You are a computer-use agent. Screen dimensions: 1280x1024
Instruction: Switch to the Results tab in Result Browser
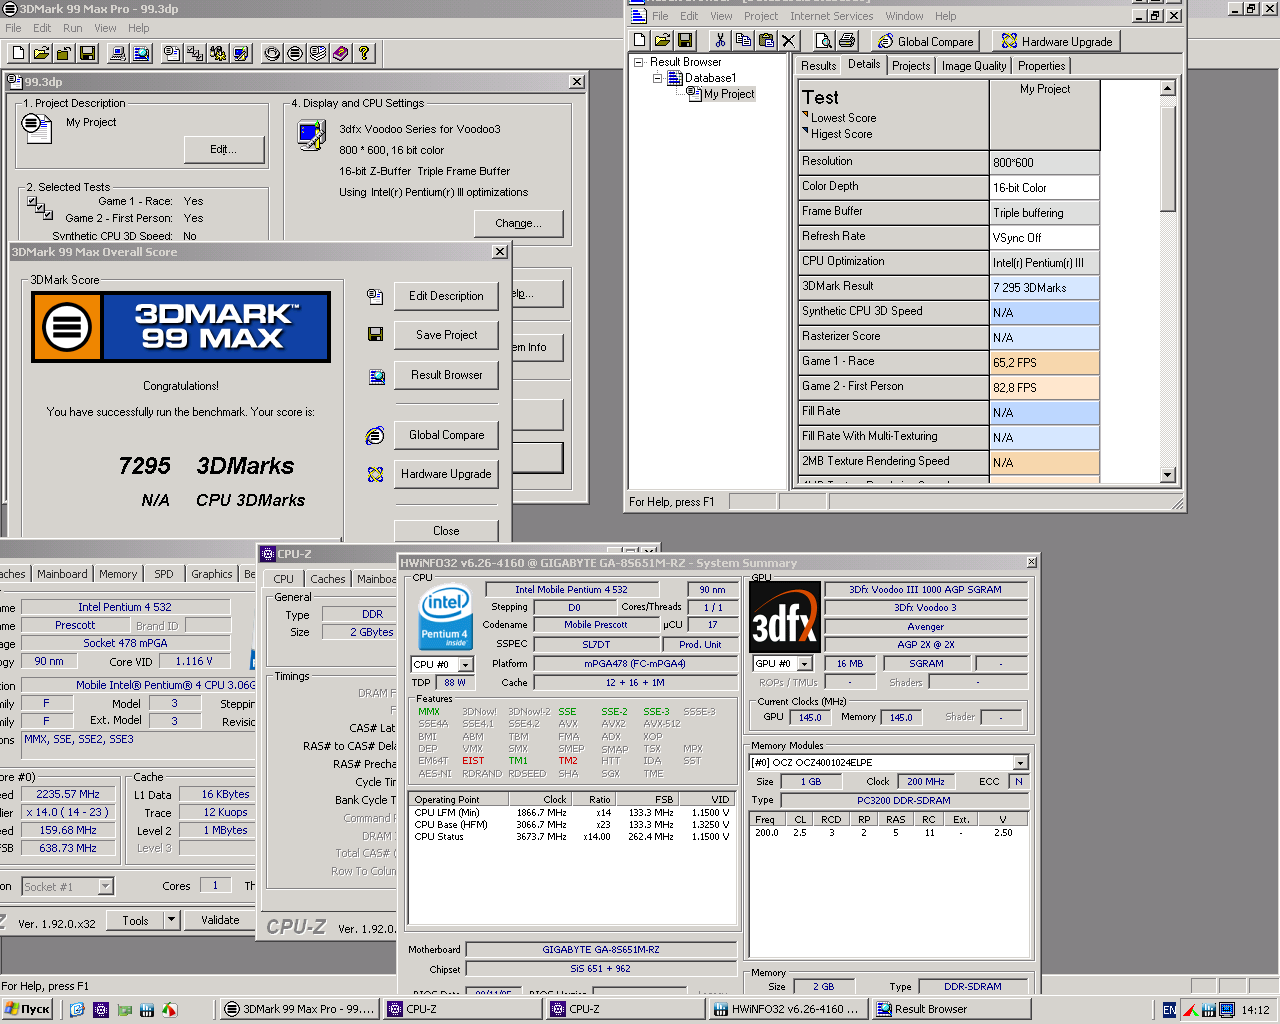(818, 66)
